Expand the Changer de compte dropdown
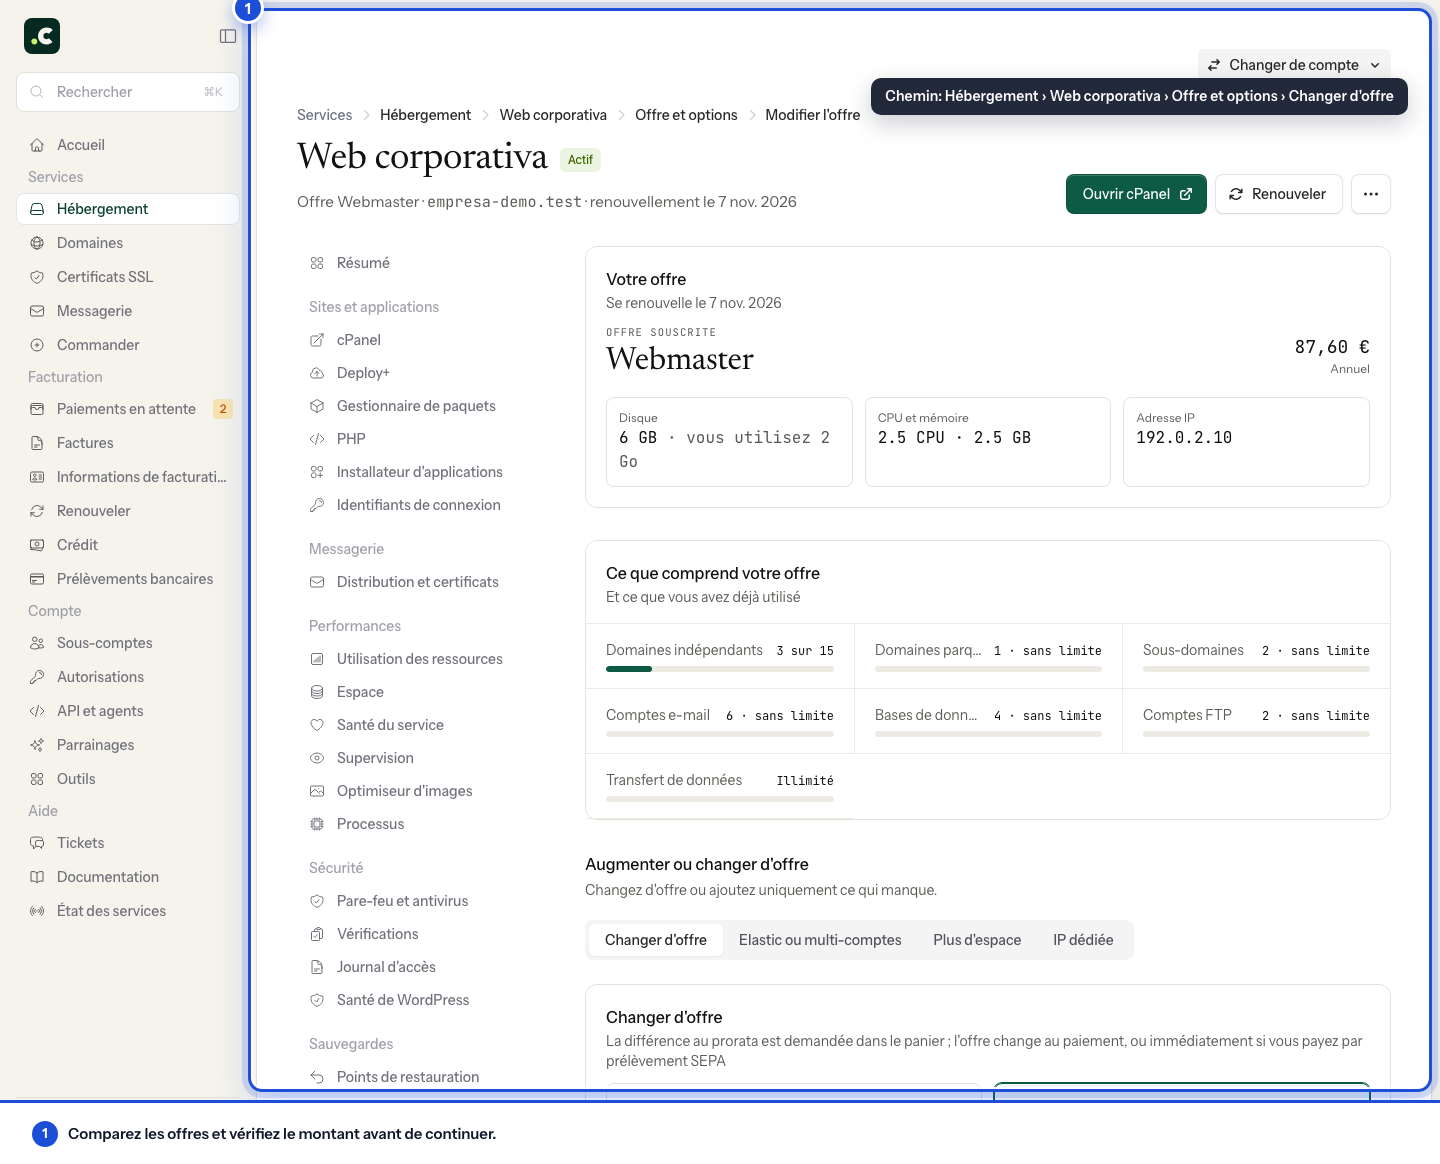This screenshot has width=1440, height=1164. pyautogui.click(x=1294, y=65)
